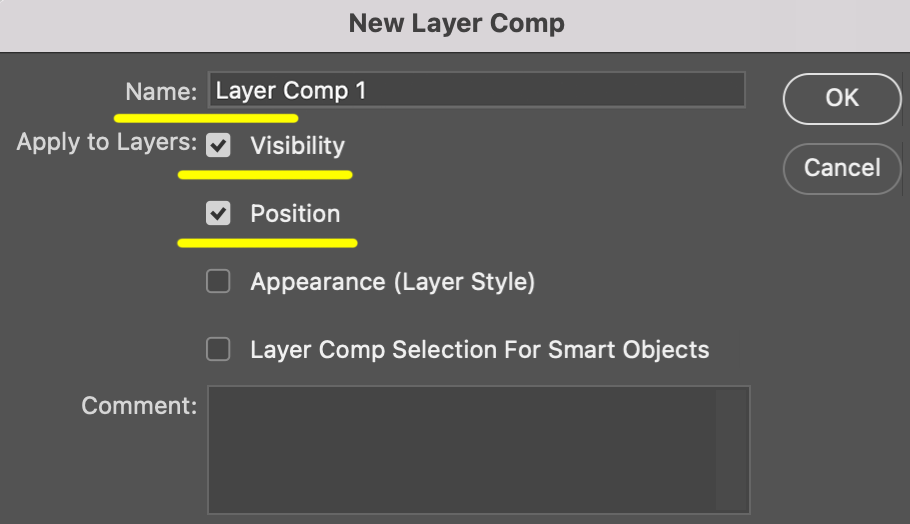Enable Layer Comp Selection For Smart Objects checkbox
Viewport: 910px width, 524px height.
pyautogui.click(x=218, y=350)
